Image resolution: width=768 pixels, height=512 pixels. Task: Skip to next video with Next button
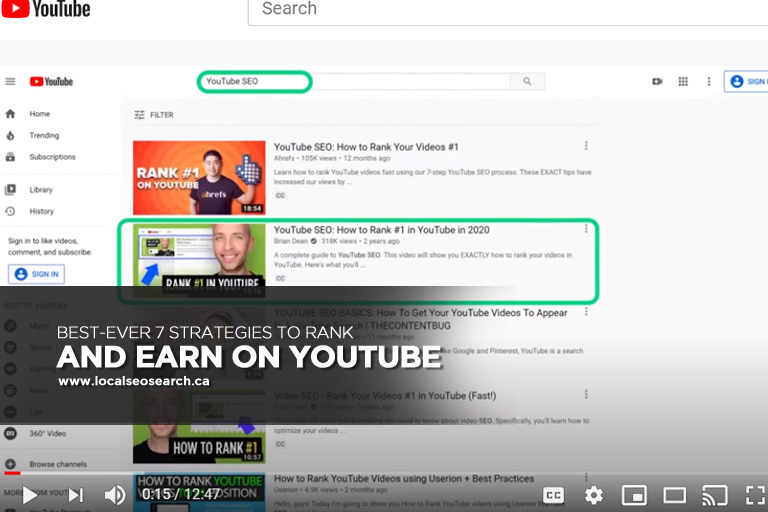point(75,495)
